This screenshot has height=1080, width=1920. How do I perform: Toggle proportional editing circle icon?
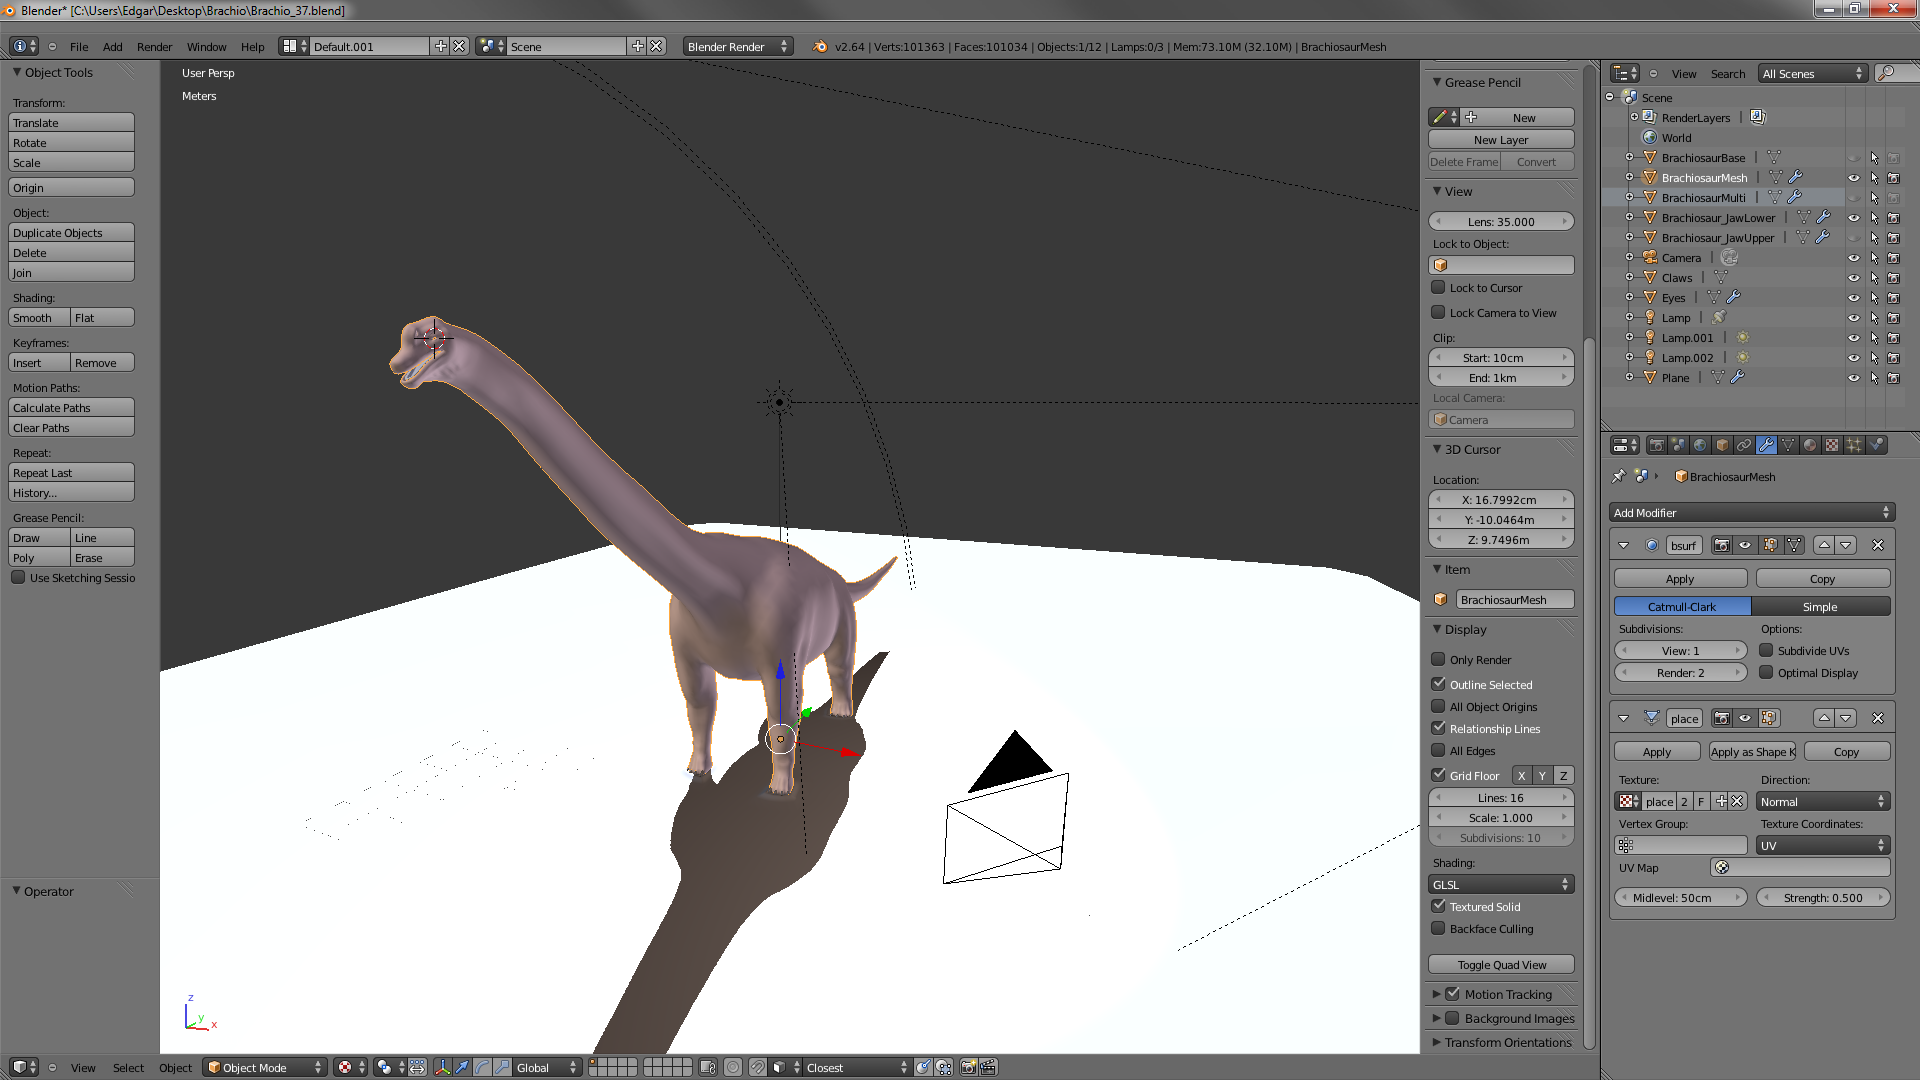pos(733,1067)
